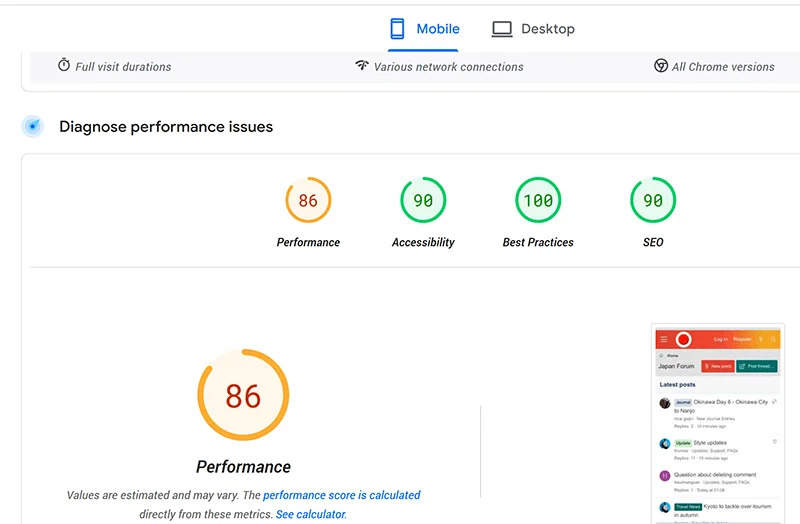Click 'Full visit durations' label
The width and height of the screenshot is (800, 524).
123,67
